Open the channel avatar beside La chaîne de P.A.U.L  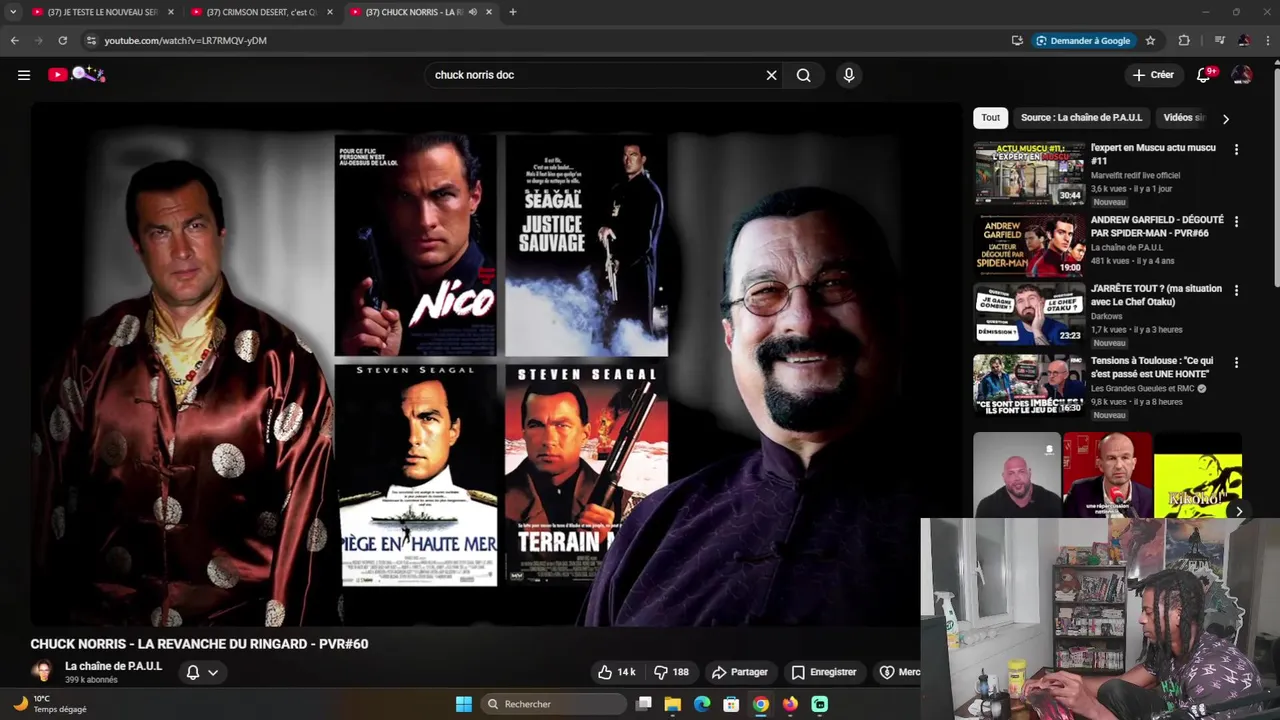pyautogui.click(x=42, y=672)
